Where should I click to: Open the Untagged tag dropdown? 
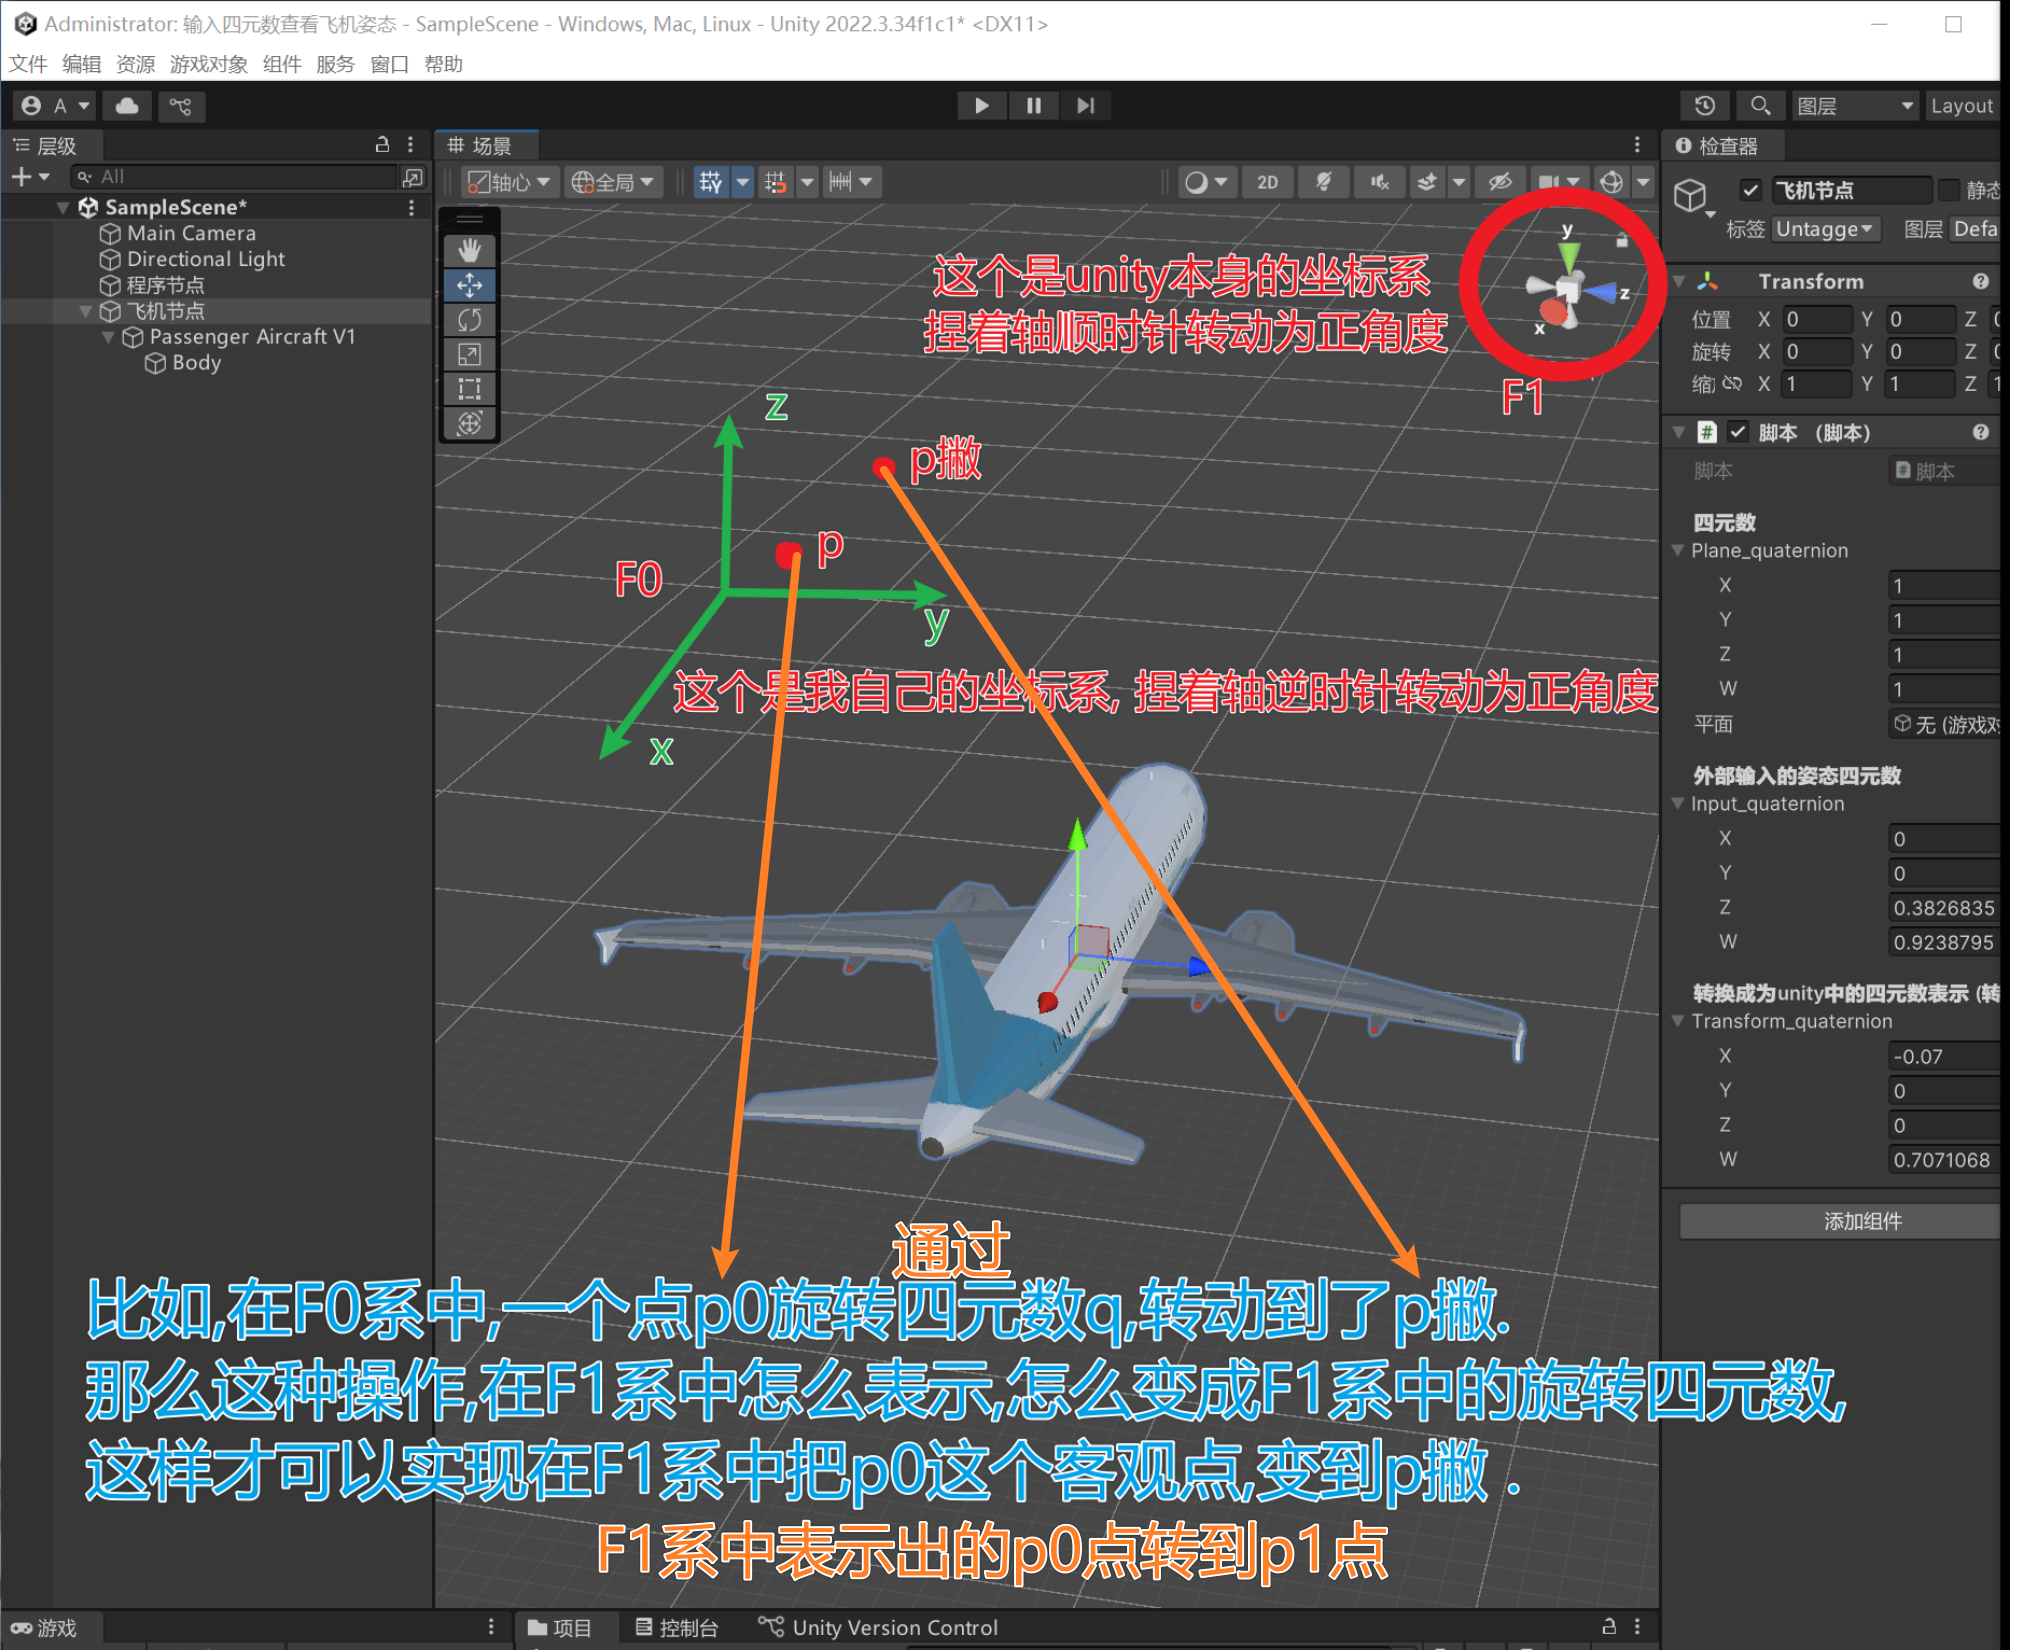pos(1825,229)
